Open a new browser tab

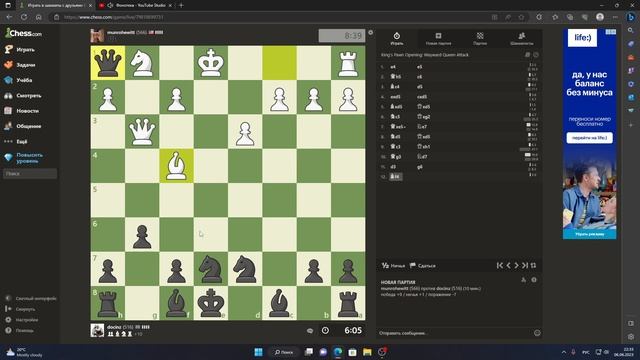(x=181, y=5)
